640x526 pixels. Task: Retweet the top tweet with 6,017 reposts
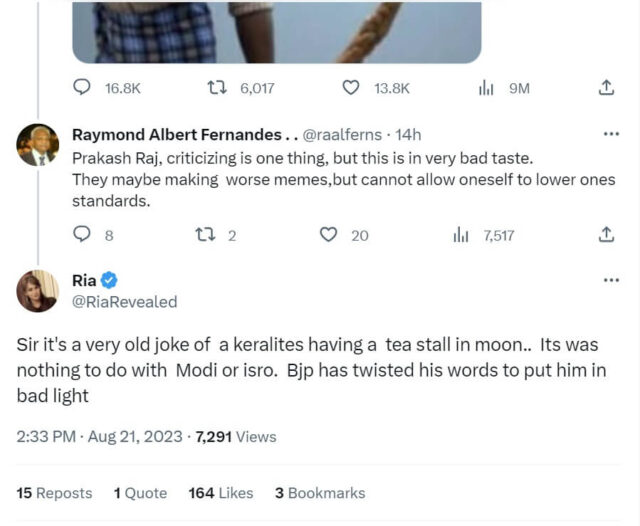coord(213,88)
